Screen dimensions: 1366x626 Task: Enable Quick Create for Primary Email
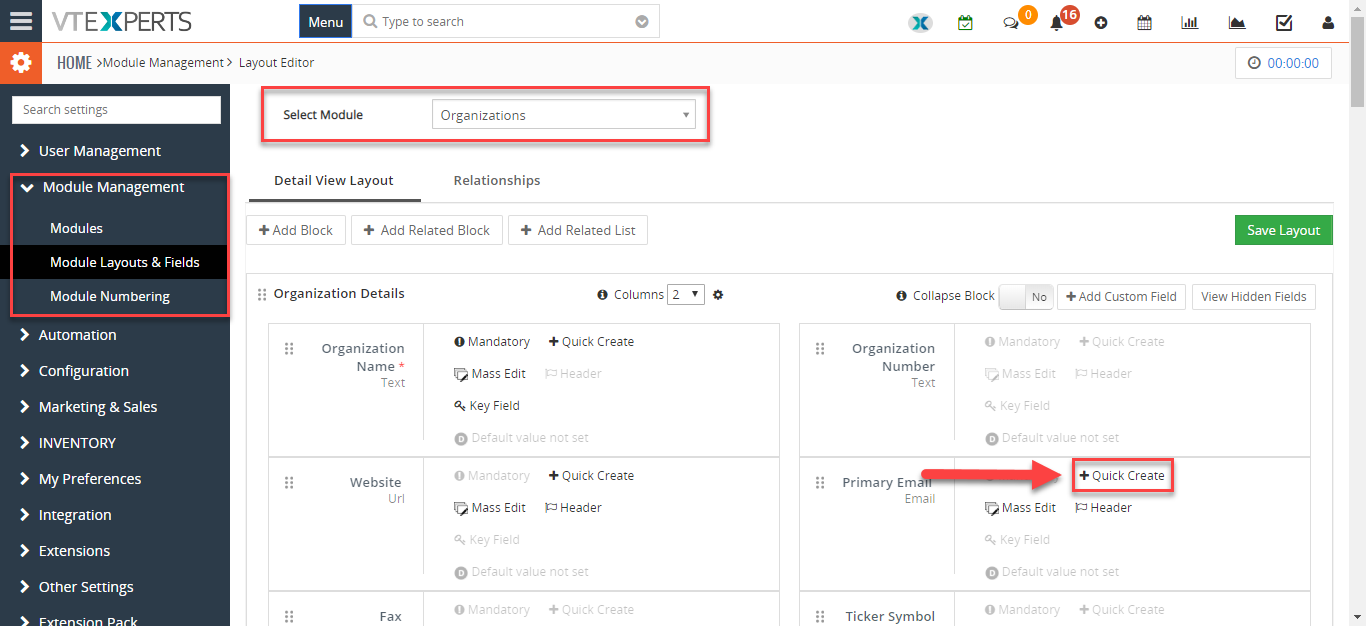coord(1122,476)
